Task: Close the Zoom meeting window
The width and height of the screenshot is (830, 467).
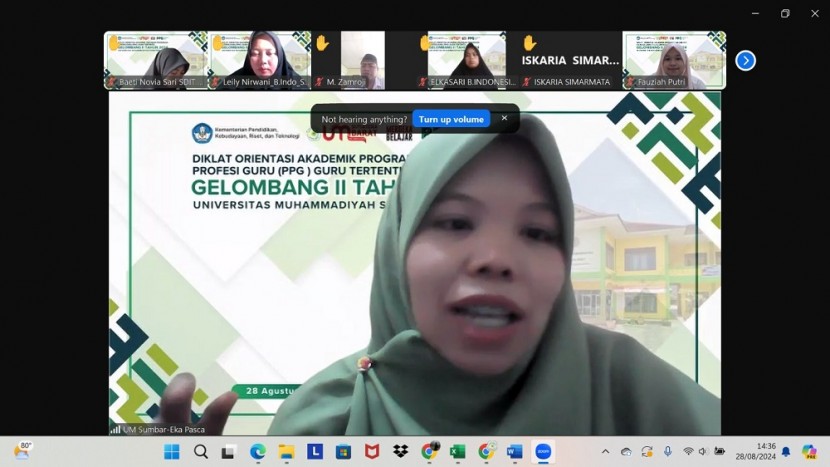Action: click(x=815, y=13)
